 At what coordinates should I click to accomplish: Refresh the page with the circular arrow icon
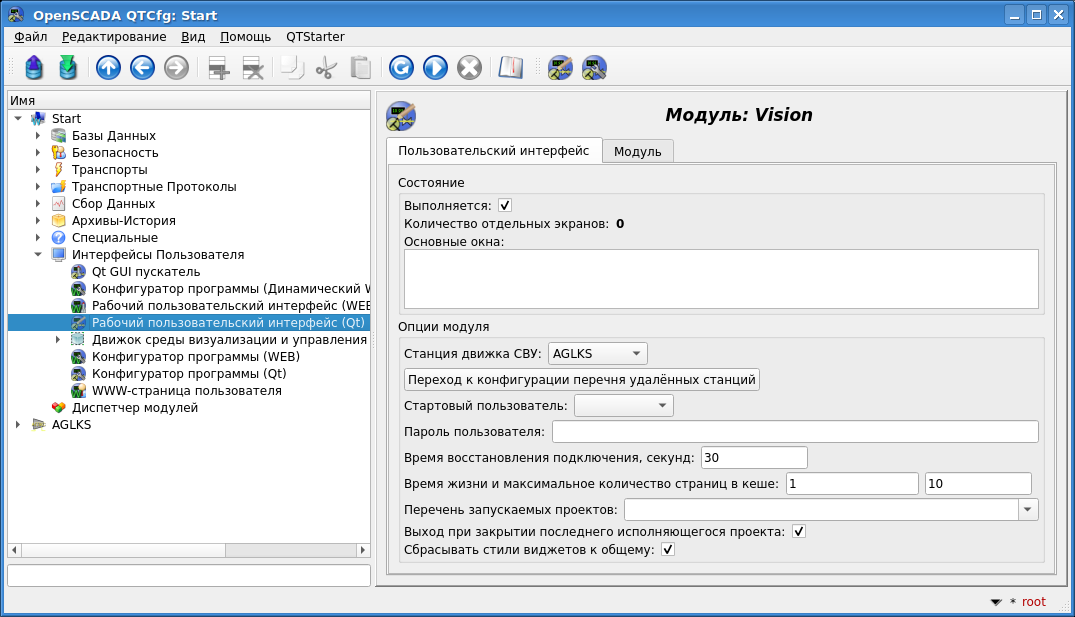(401, 68)
